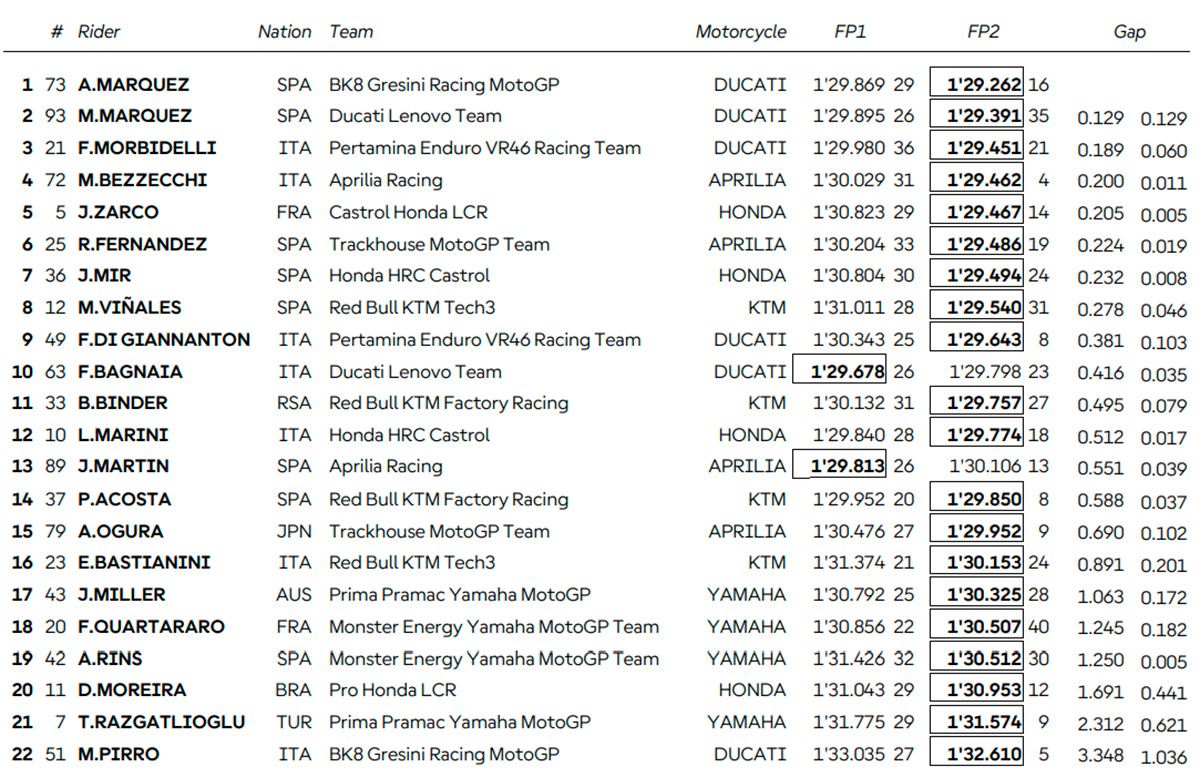Click the FP2 column header
This screenshot has width=1200, height=777.
click(x=983, y=32)
